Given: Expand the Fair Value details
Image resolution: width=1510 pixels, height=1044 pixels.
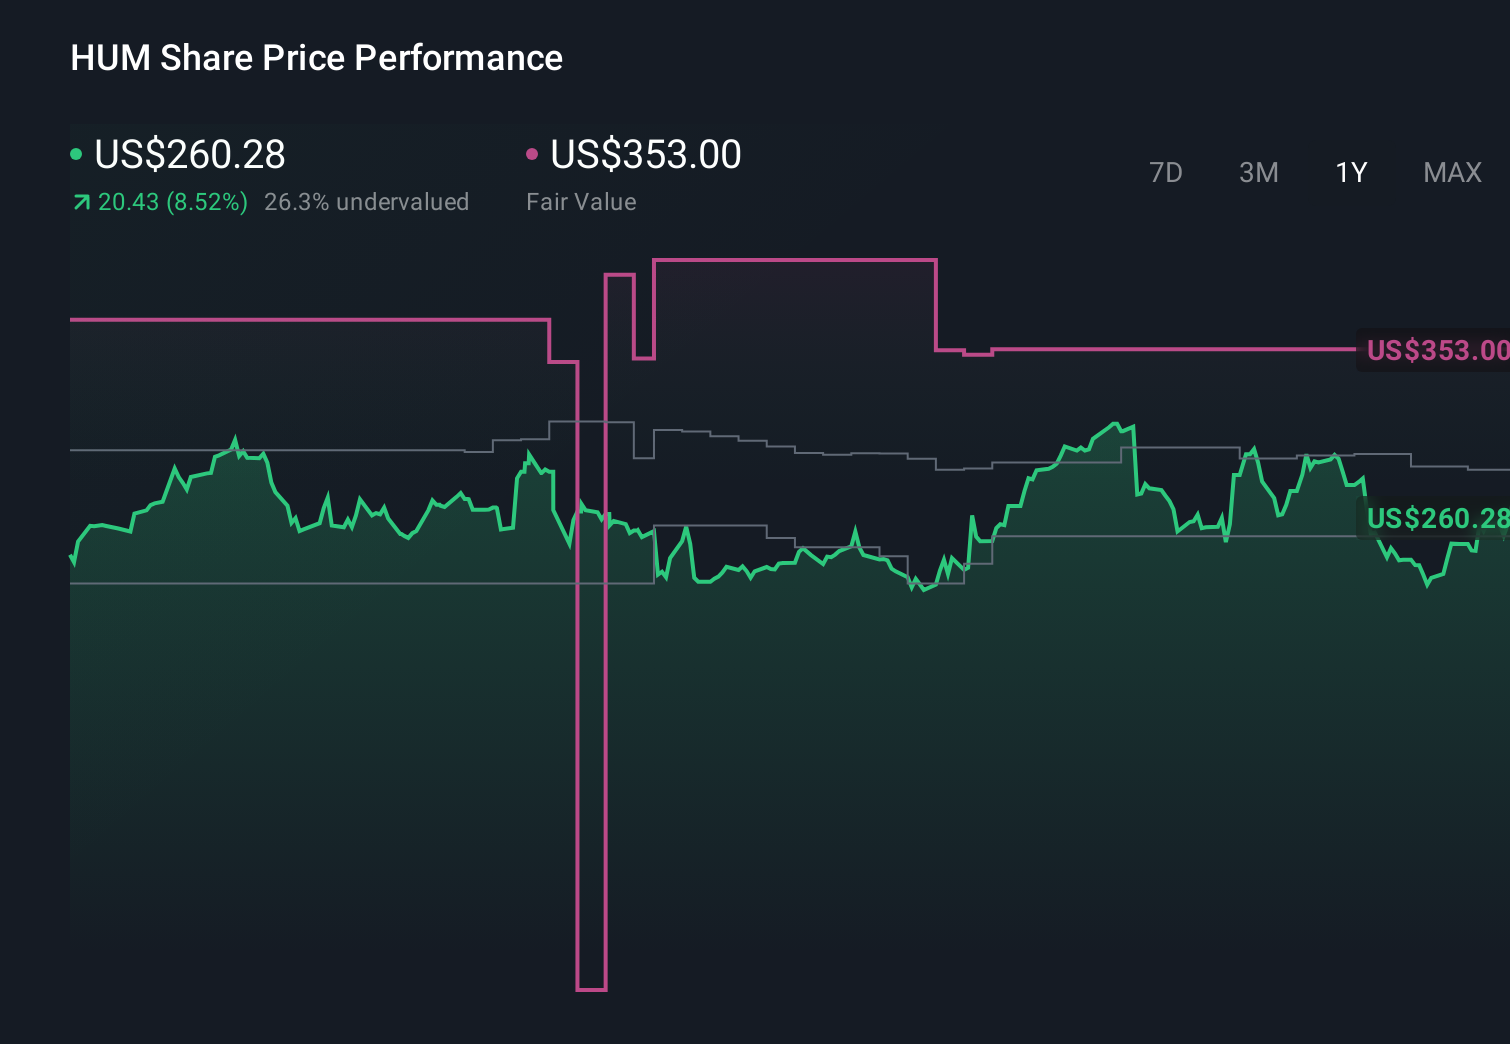Looking at the screenshot, I should pyautogui.click(x=581, y=202).
